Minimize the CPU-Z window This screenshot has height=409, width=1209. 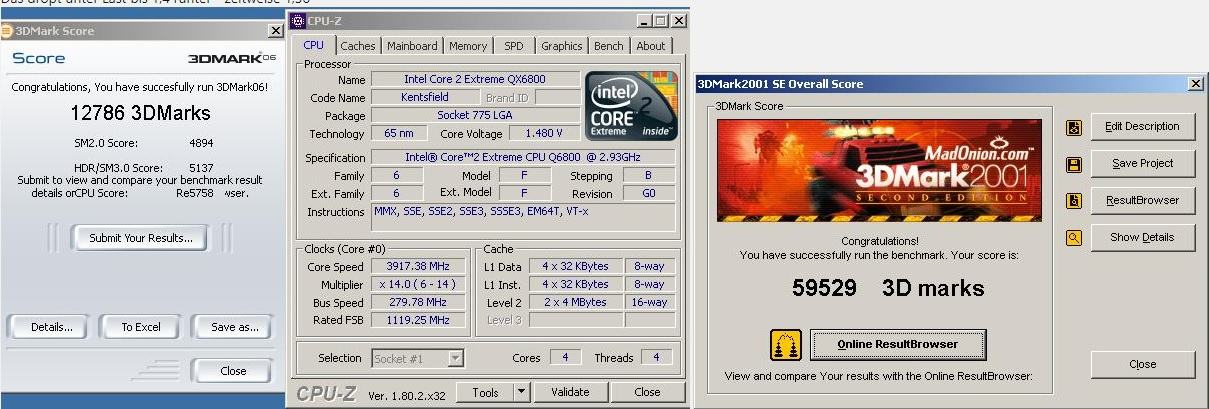coord(643,20)
